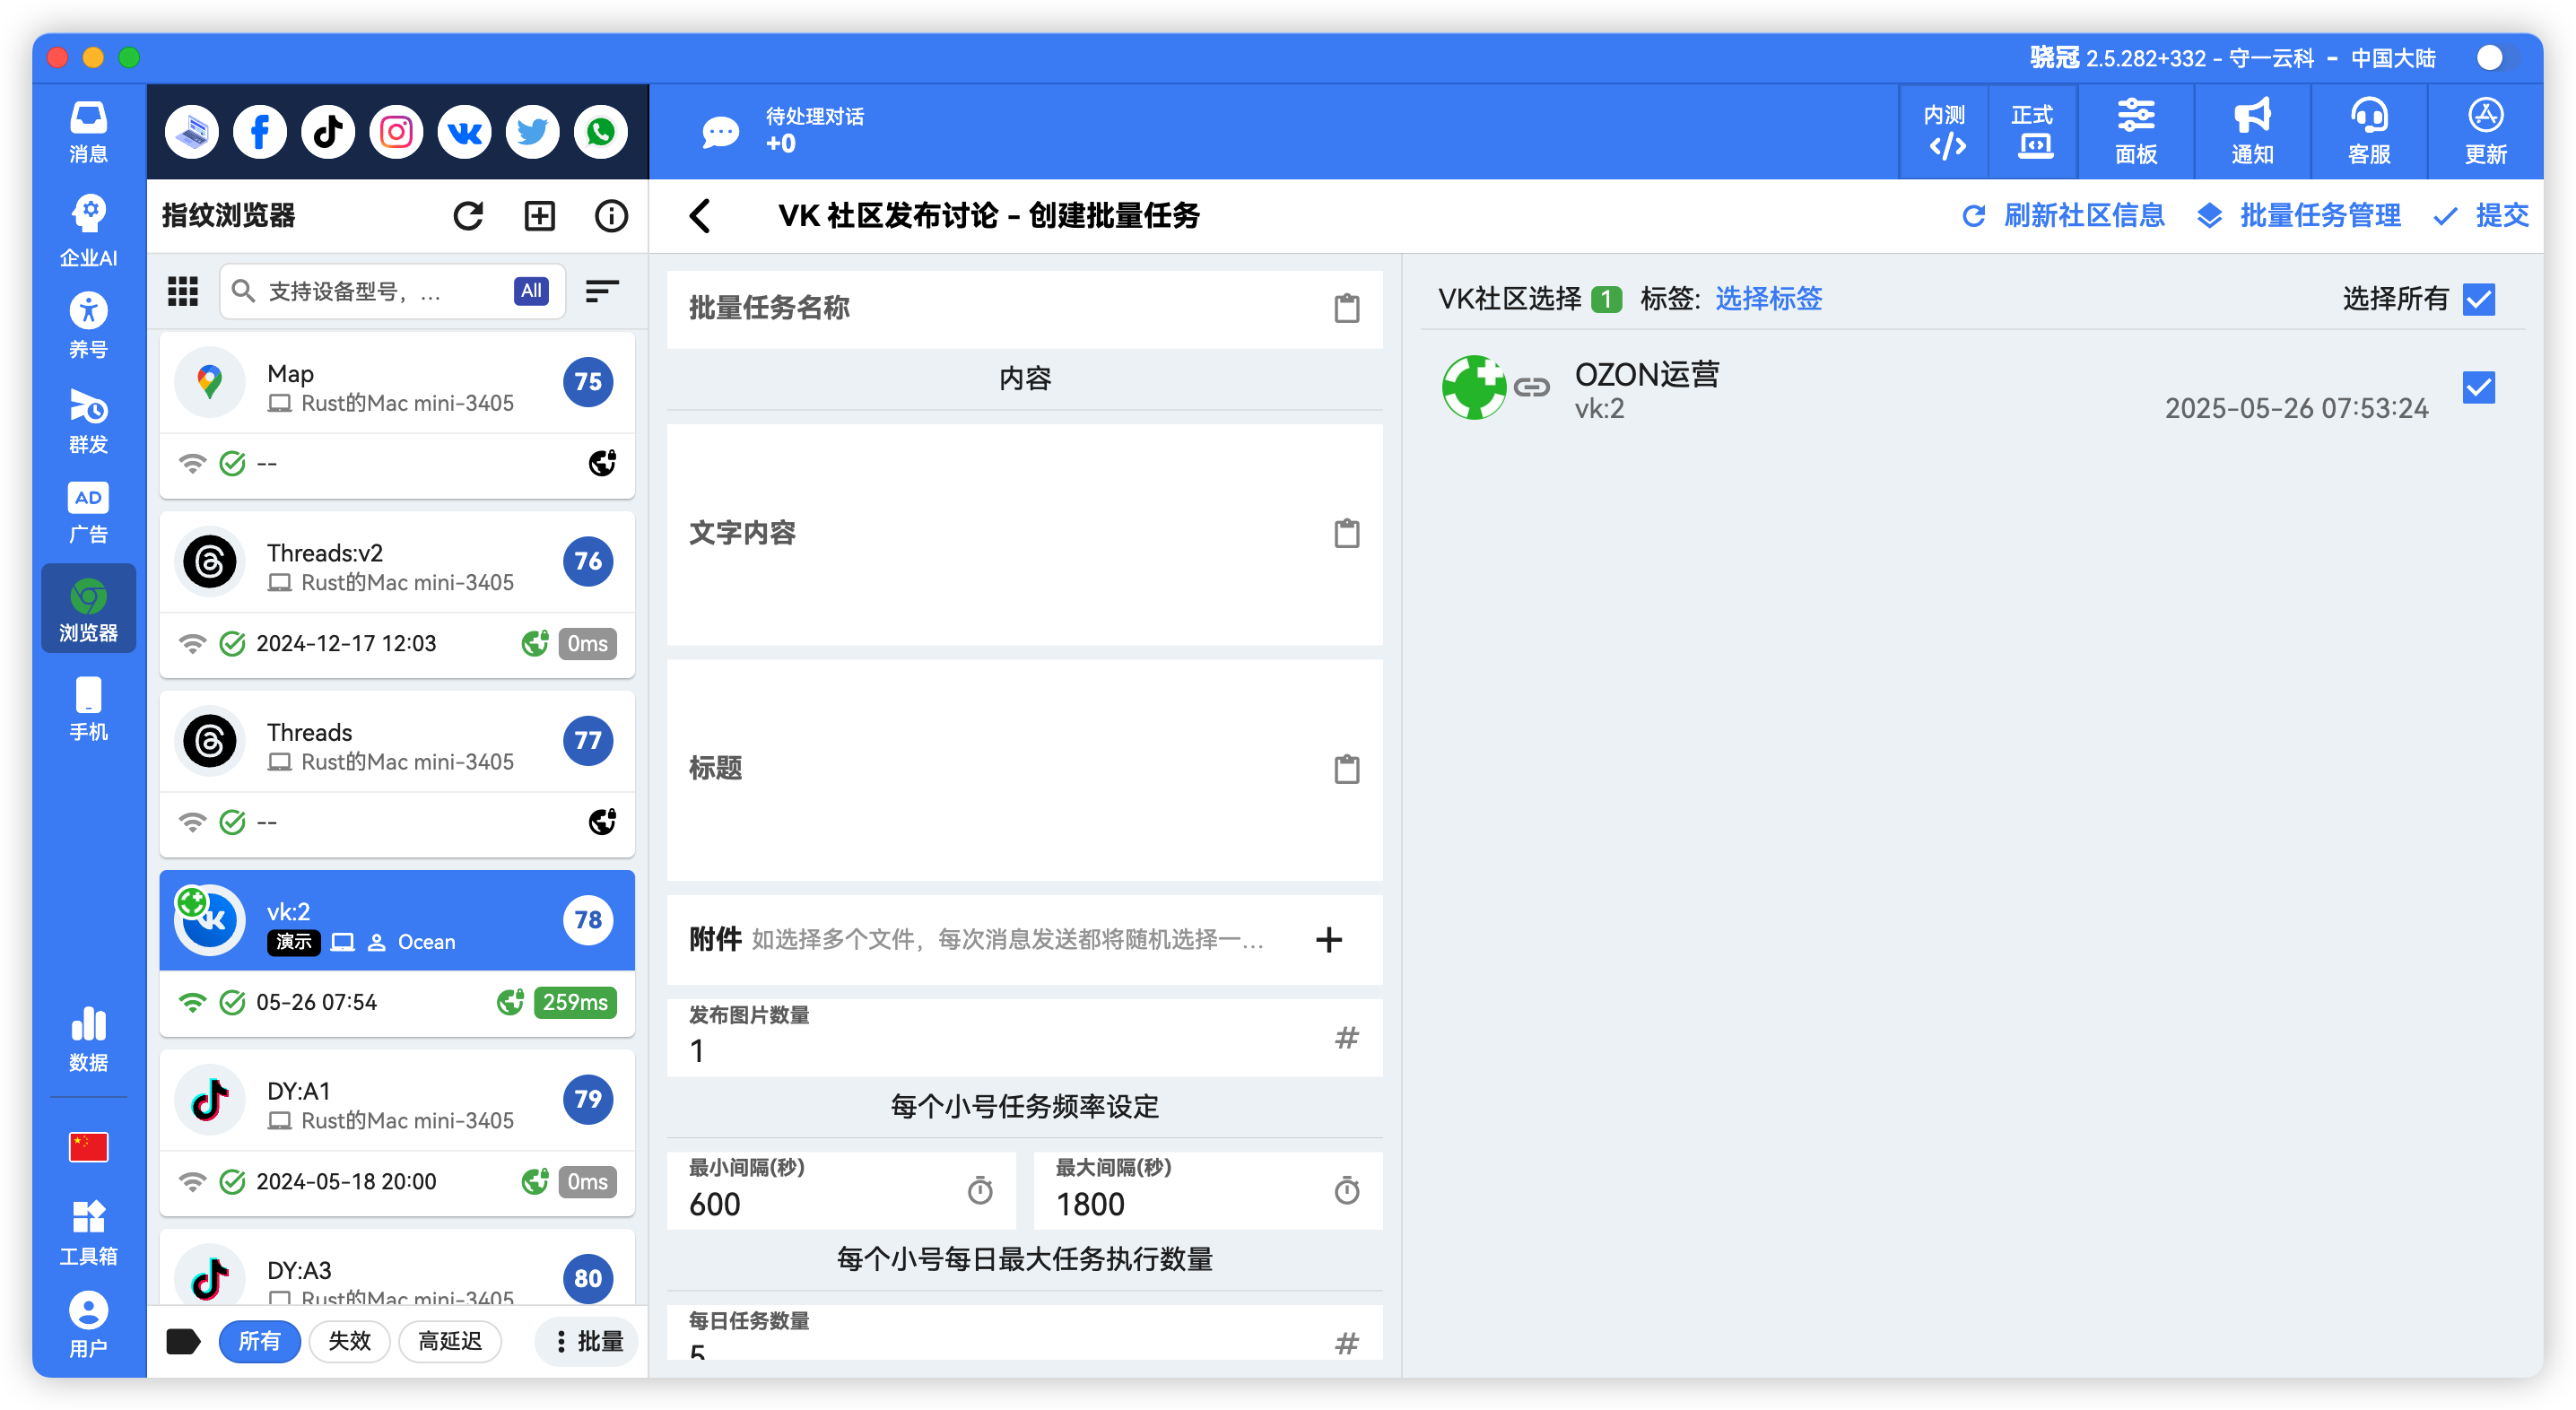Go back with the left chevron arrow
This screenshot has height=1410, width=2576.
[700, 215]
